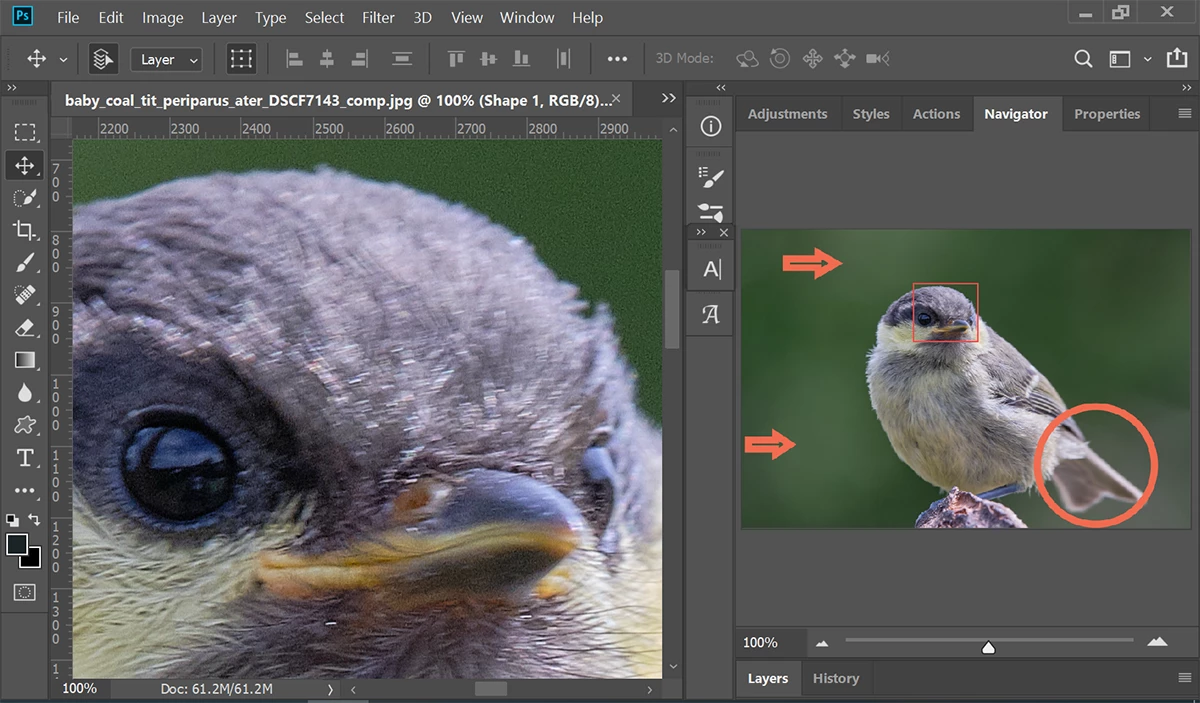Screen dimensions: 1200x703
Task: Activate the Gradient tool
Action: [x=25, y=360]
